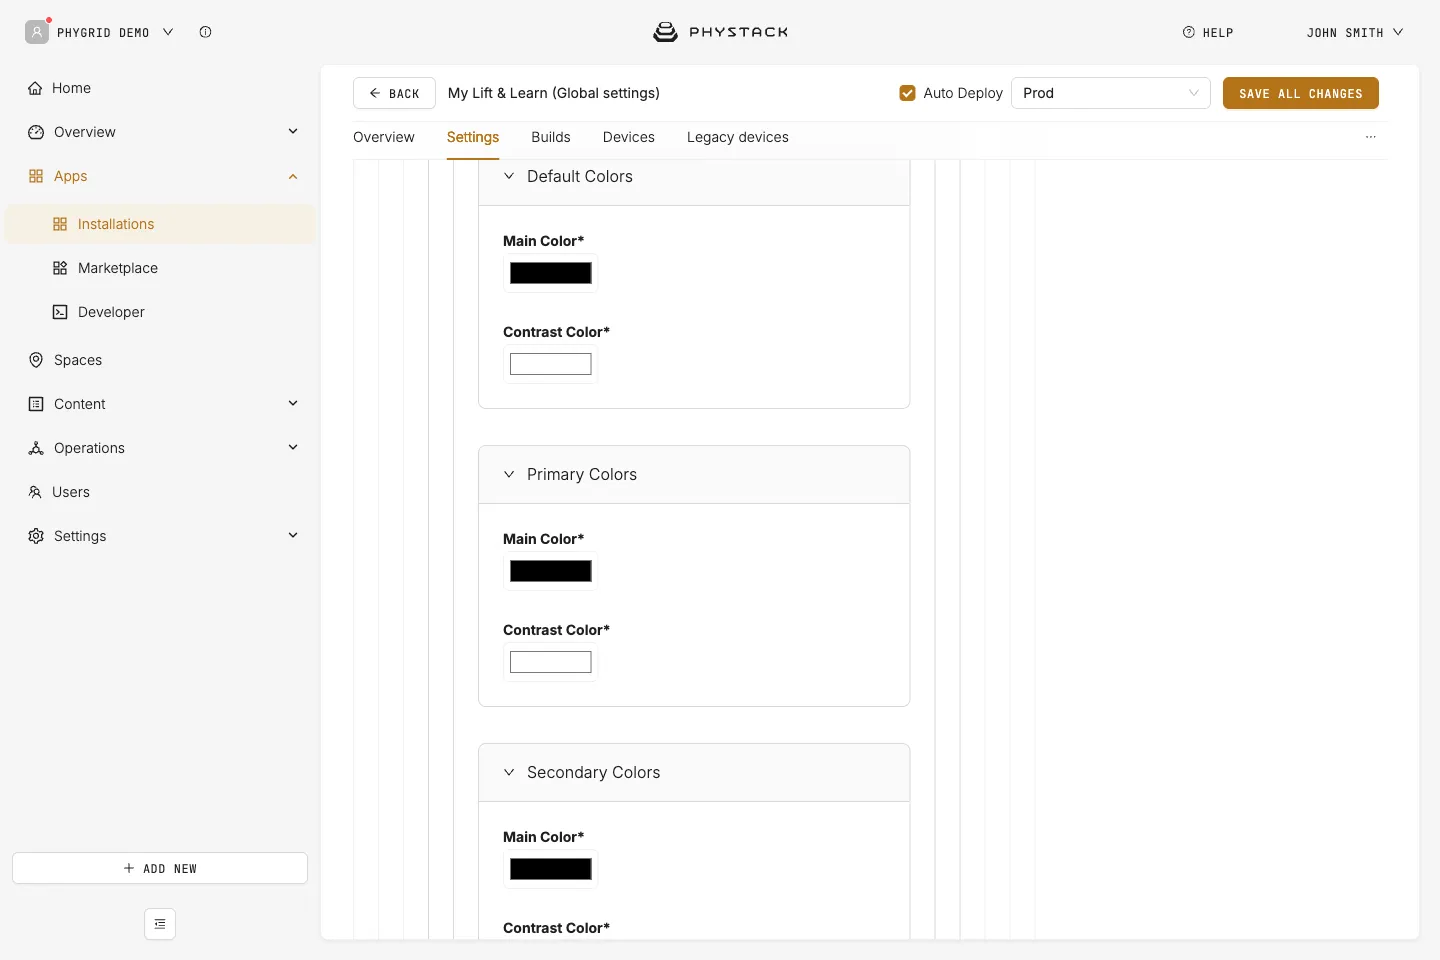Collapse the sidebar with the bottom menu icon
This screenshot has width=1440, height=960.
(160, 924)
